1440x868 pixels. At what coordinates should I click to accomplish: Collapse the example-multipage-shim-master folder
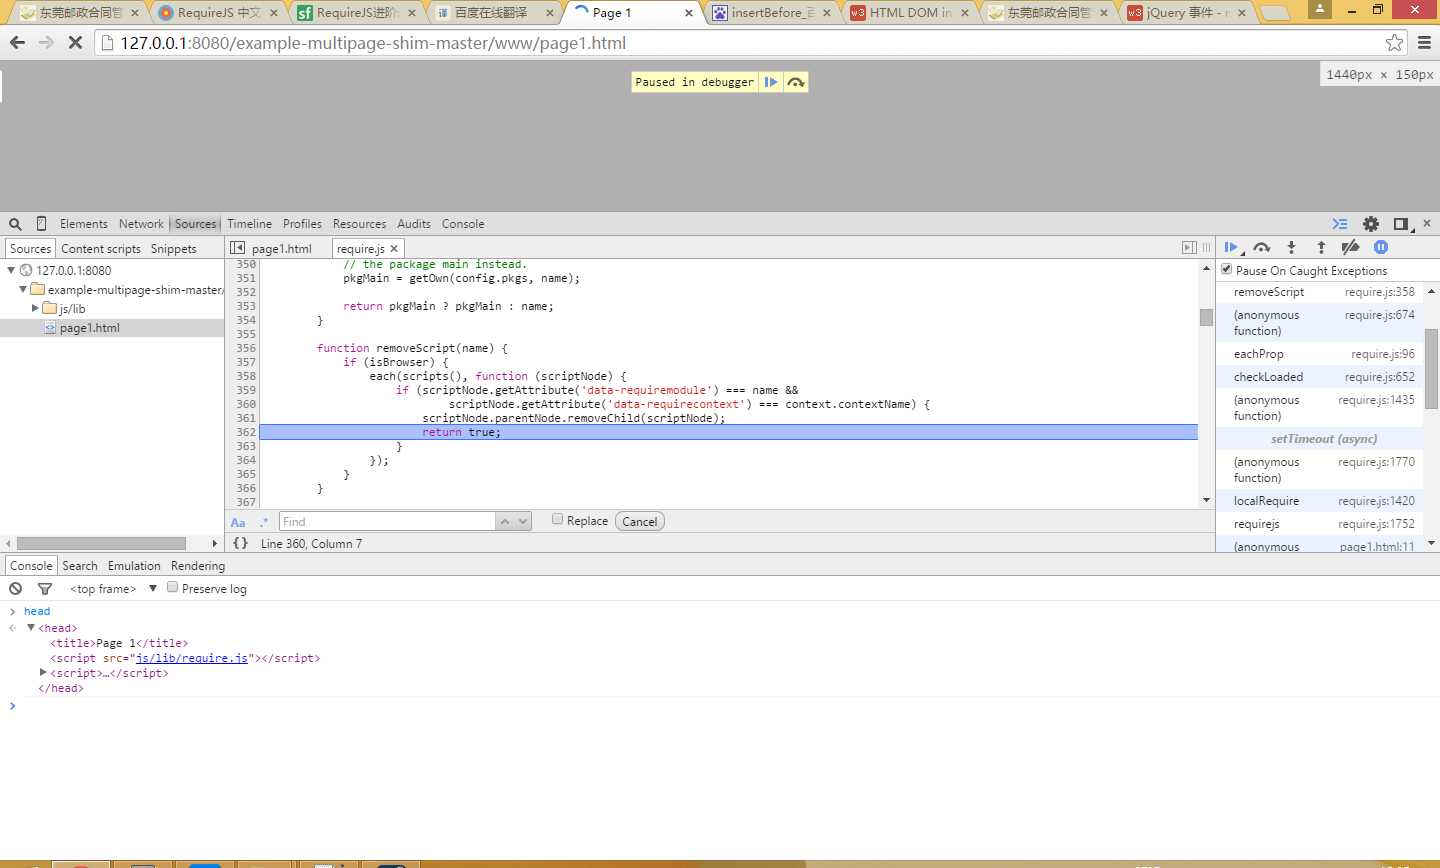tap(23, 289)
